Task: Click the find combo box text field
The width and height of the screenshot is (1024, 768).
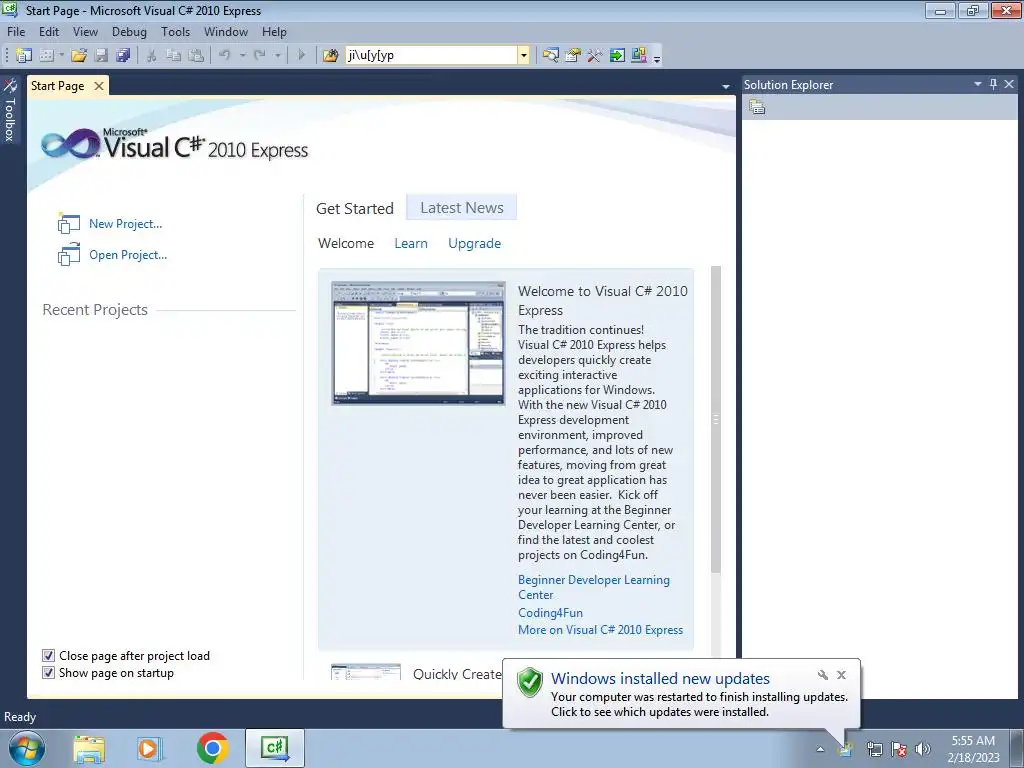Action: tap(432, 56)
